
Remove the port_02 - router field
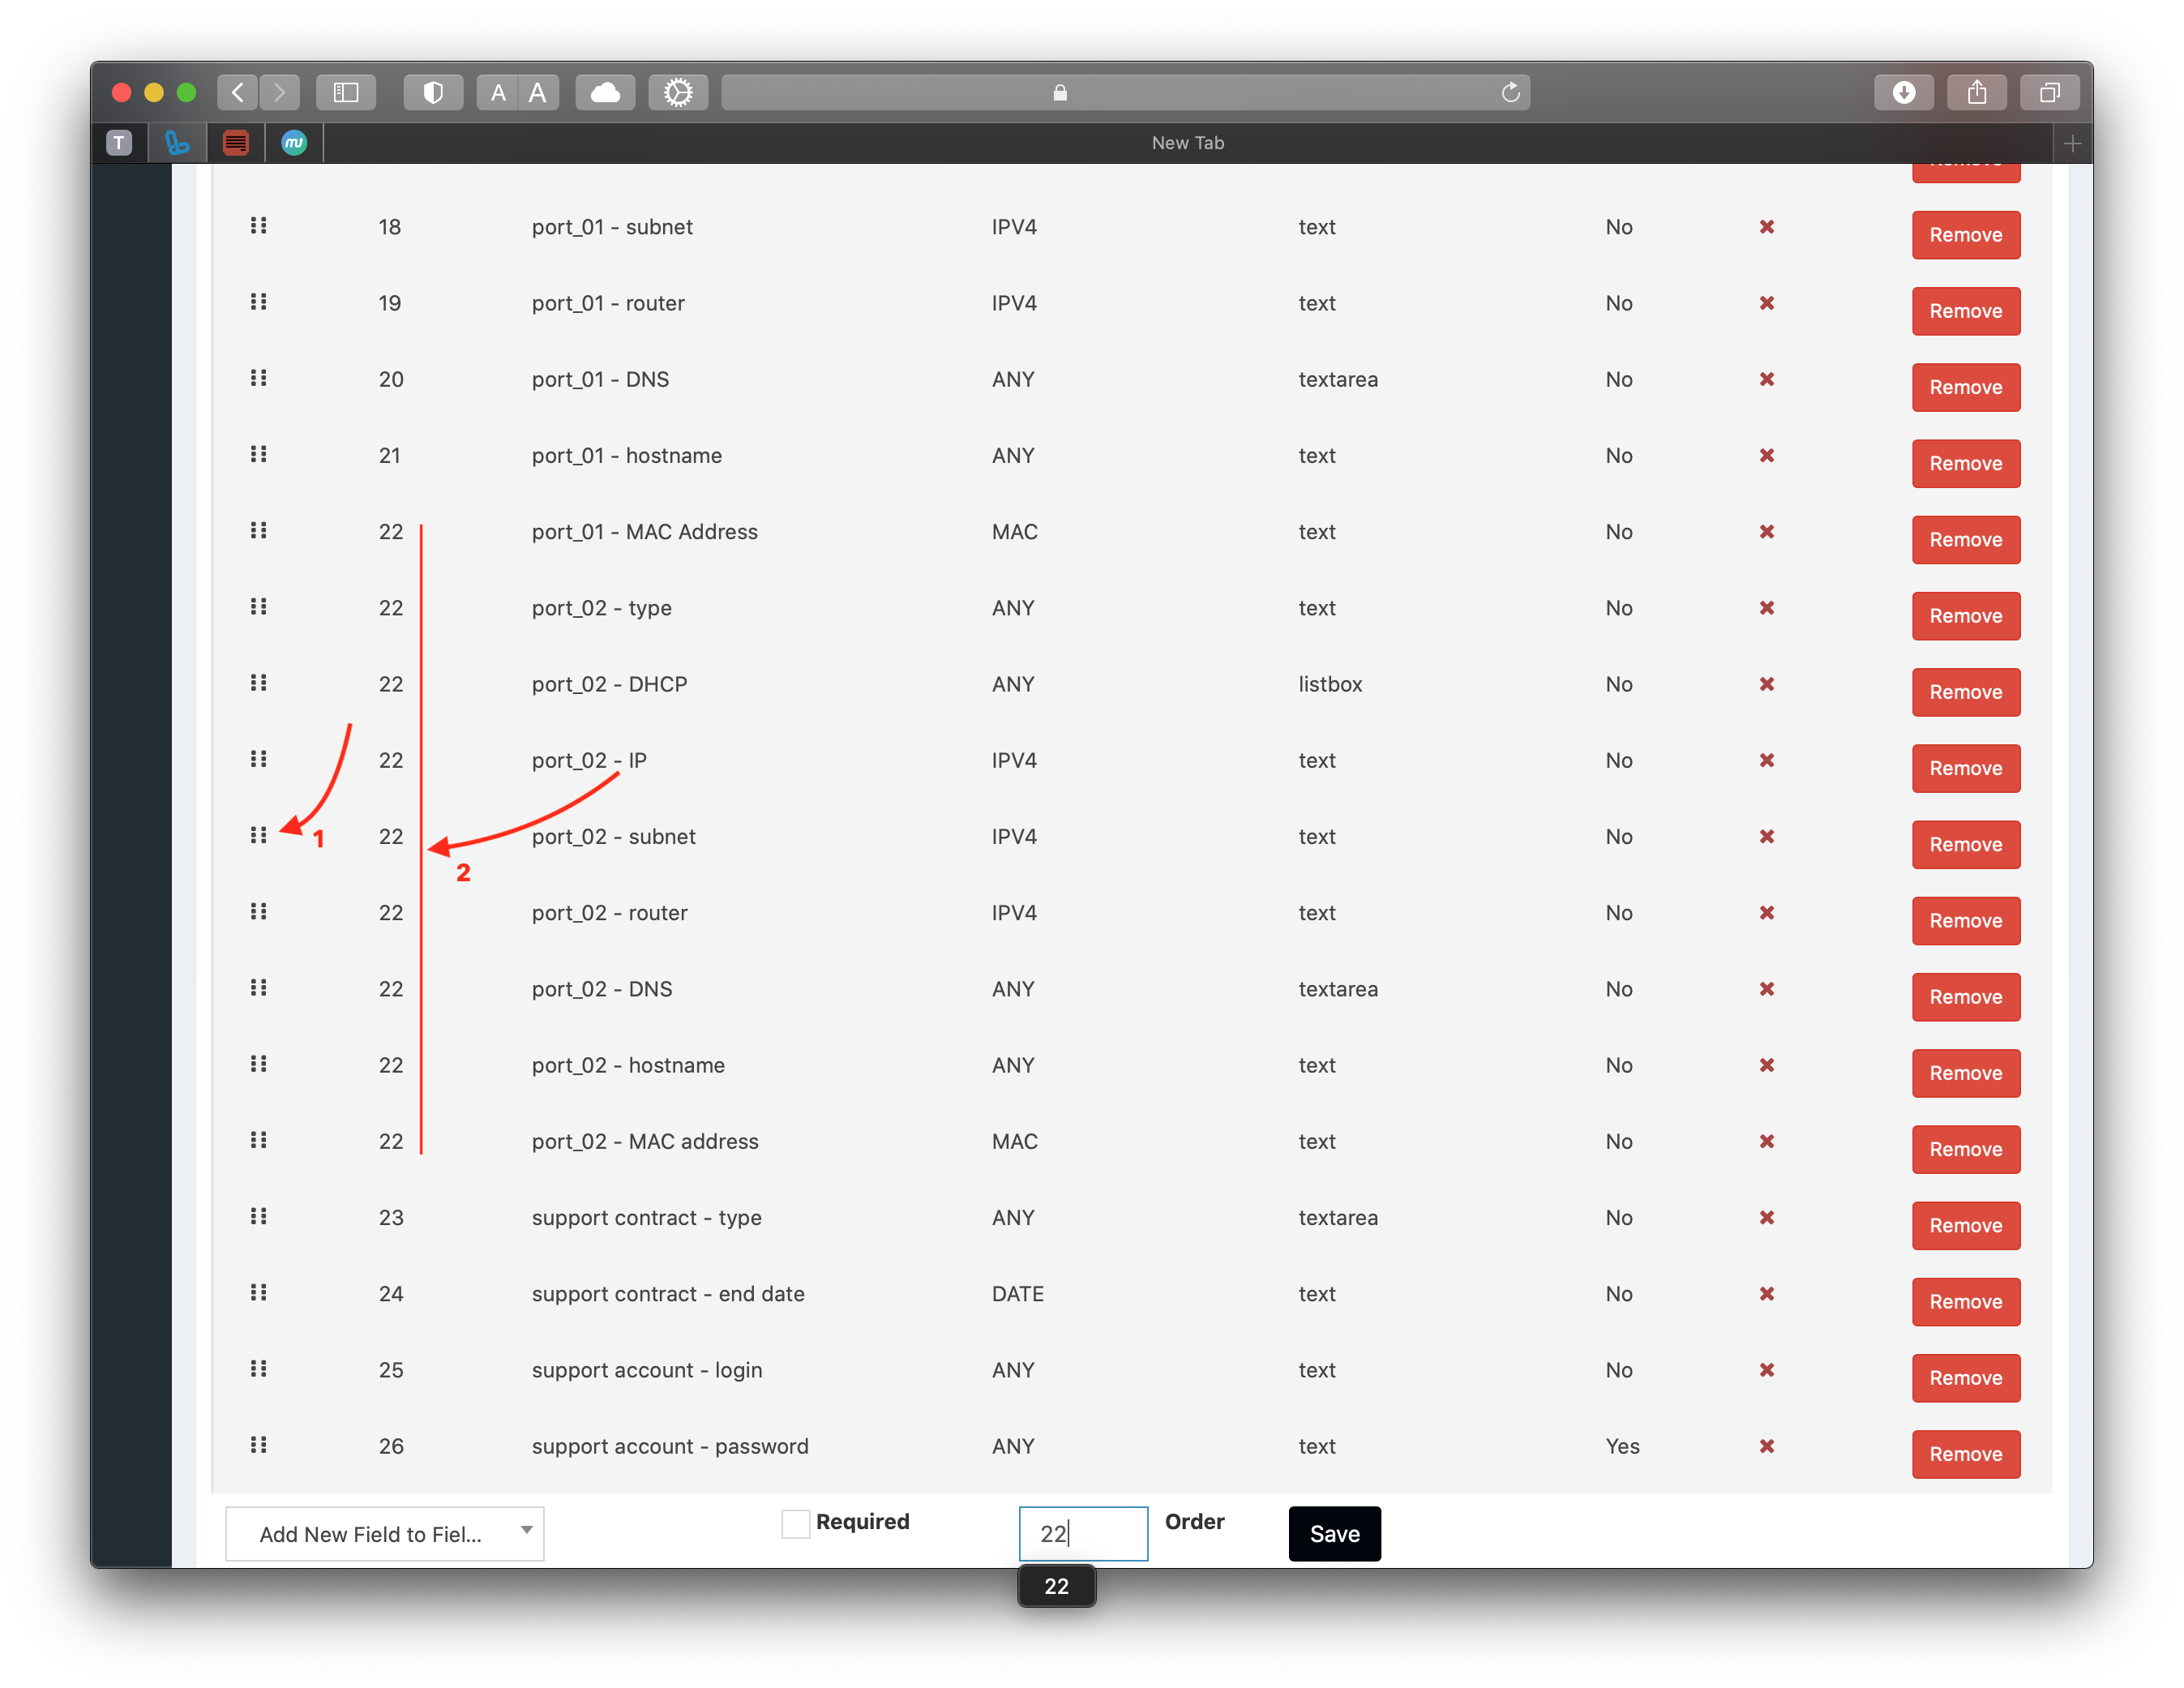click(1965, 921)
